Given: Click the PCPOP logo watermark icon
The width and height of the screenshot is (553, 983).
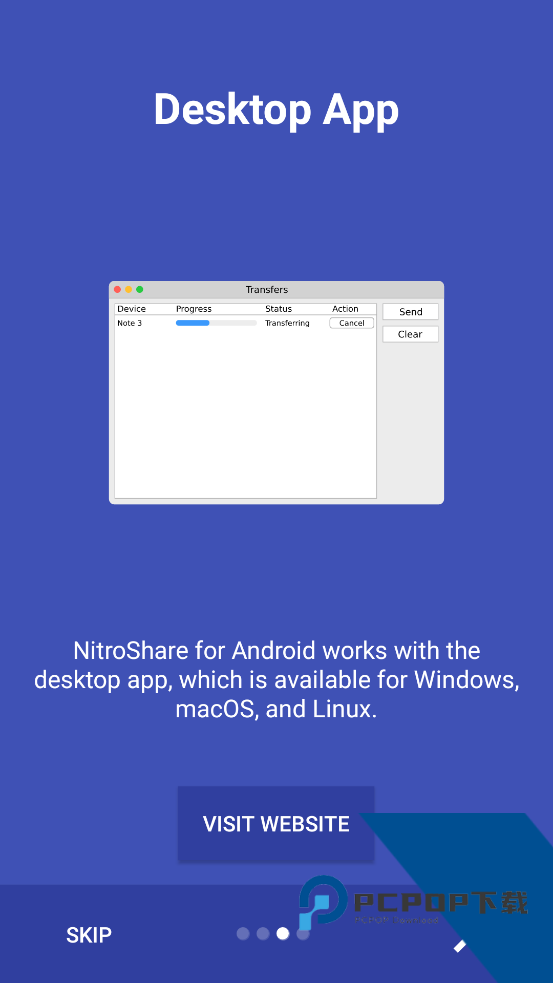Looking at the screenshot, I should 322,903.
